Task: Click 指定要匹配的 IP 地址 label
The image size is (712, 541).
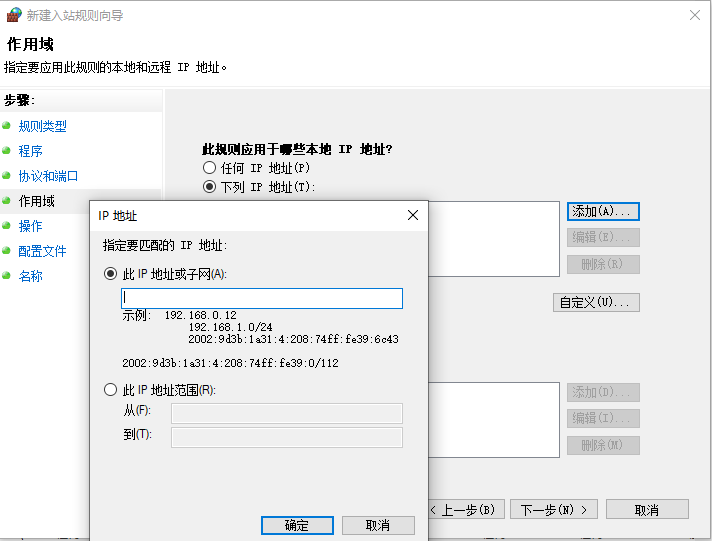Action: click(165, 245)
